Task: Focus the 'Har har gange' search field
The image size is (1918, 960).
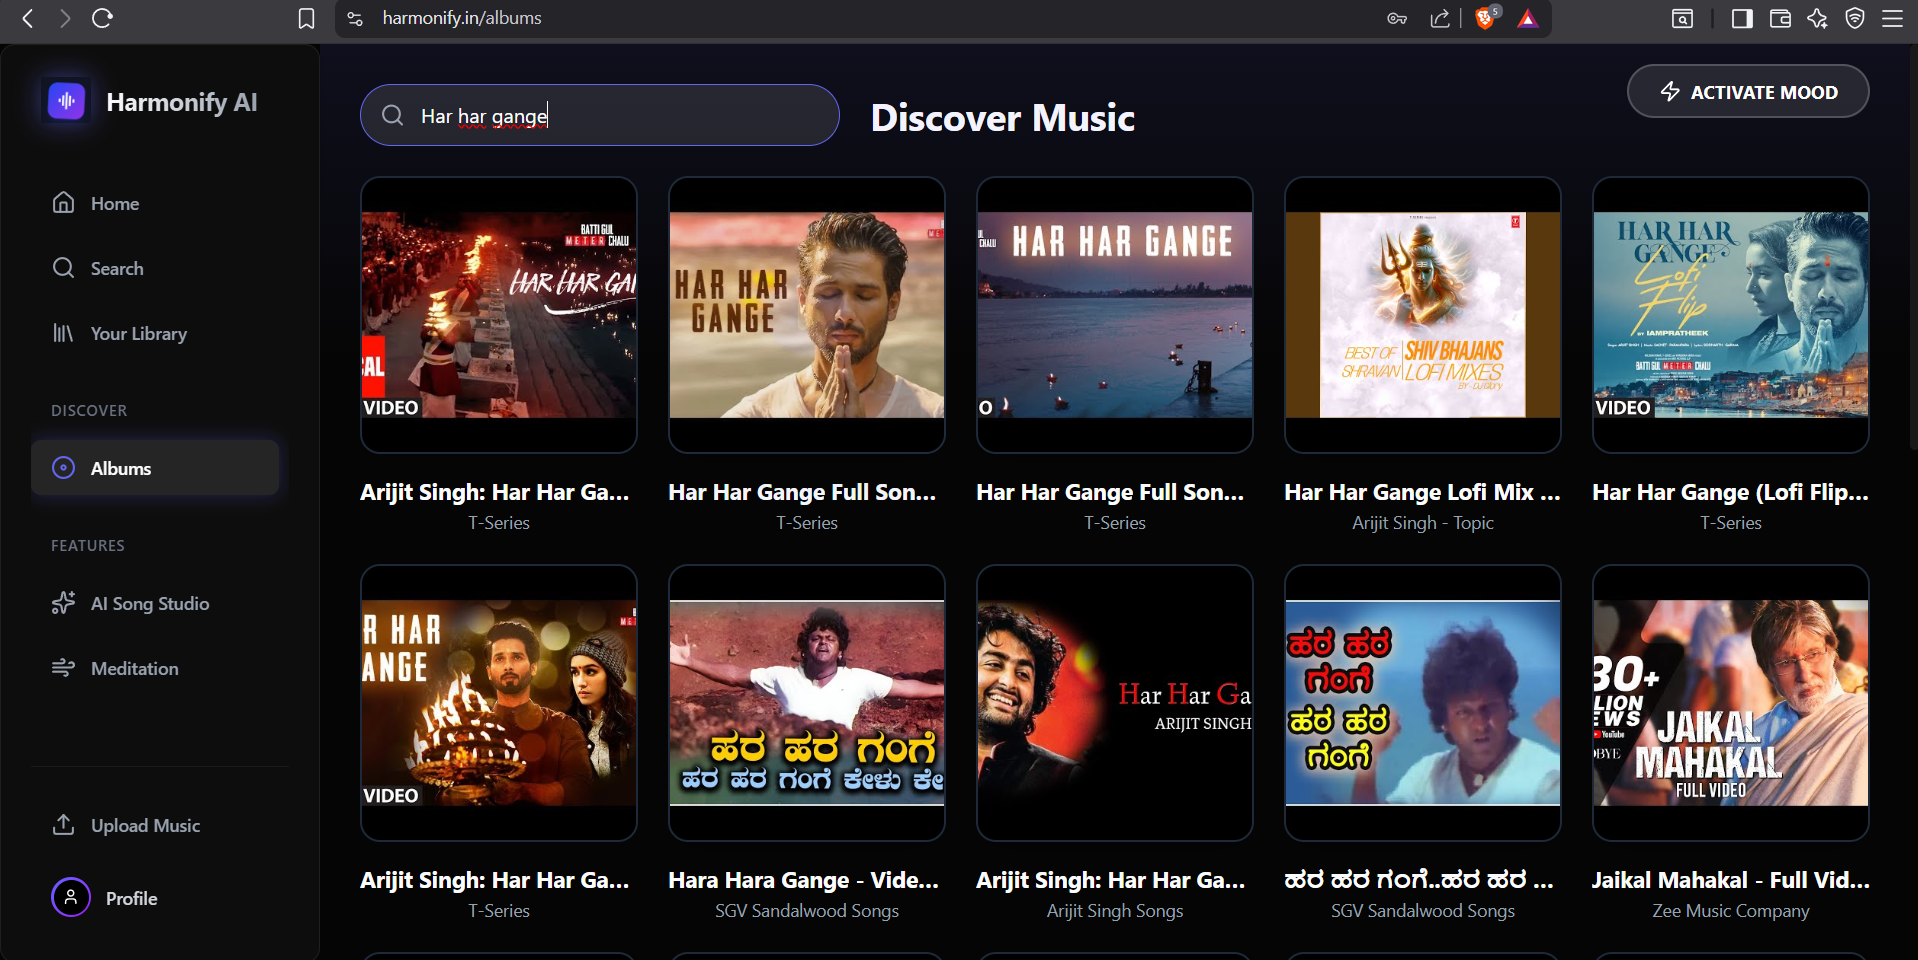Action: 600,116
